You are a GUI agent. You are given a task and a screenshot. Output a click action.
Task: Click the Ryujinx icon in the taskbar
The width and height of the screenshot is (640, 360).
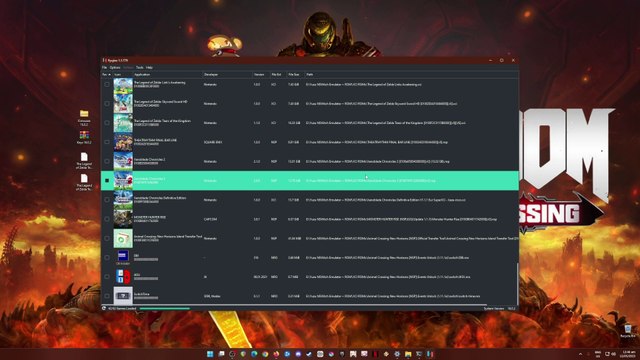tap(431, 354)
